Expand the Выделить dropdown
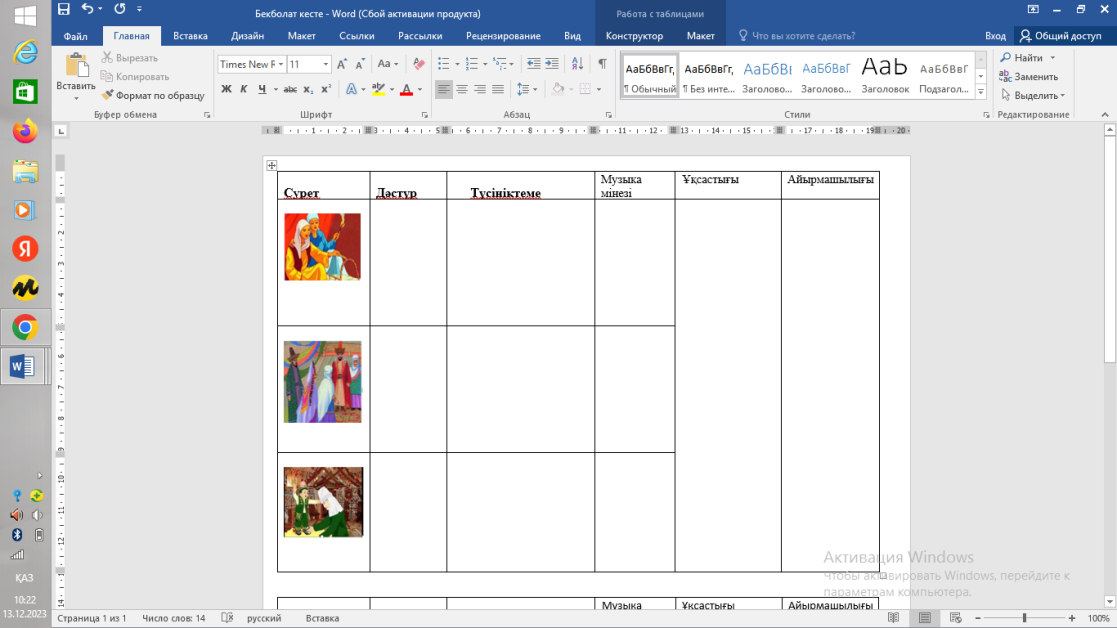1117x628 pixels. click(1039, 96)
